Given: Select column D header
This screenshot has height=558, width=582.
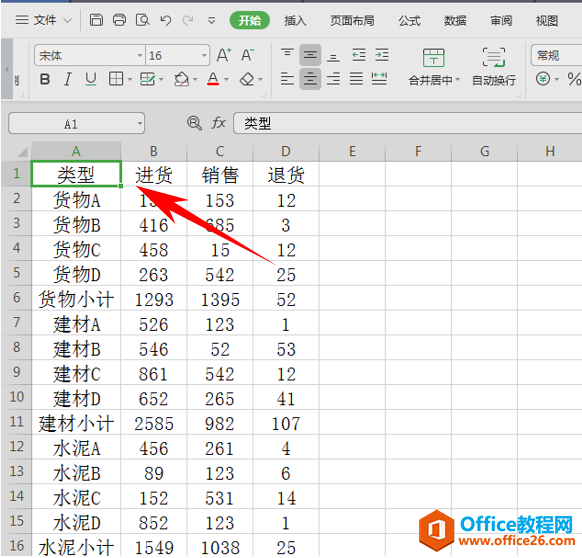Looking at the screenshot, I should (x=285, y=151).
